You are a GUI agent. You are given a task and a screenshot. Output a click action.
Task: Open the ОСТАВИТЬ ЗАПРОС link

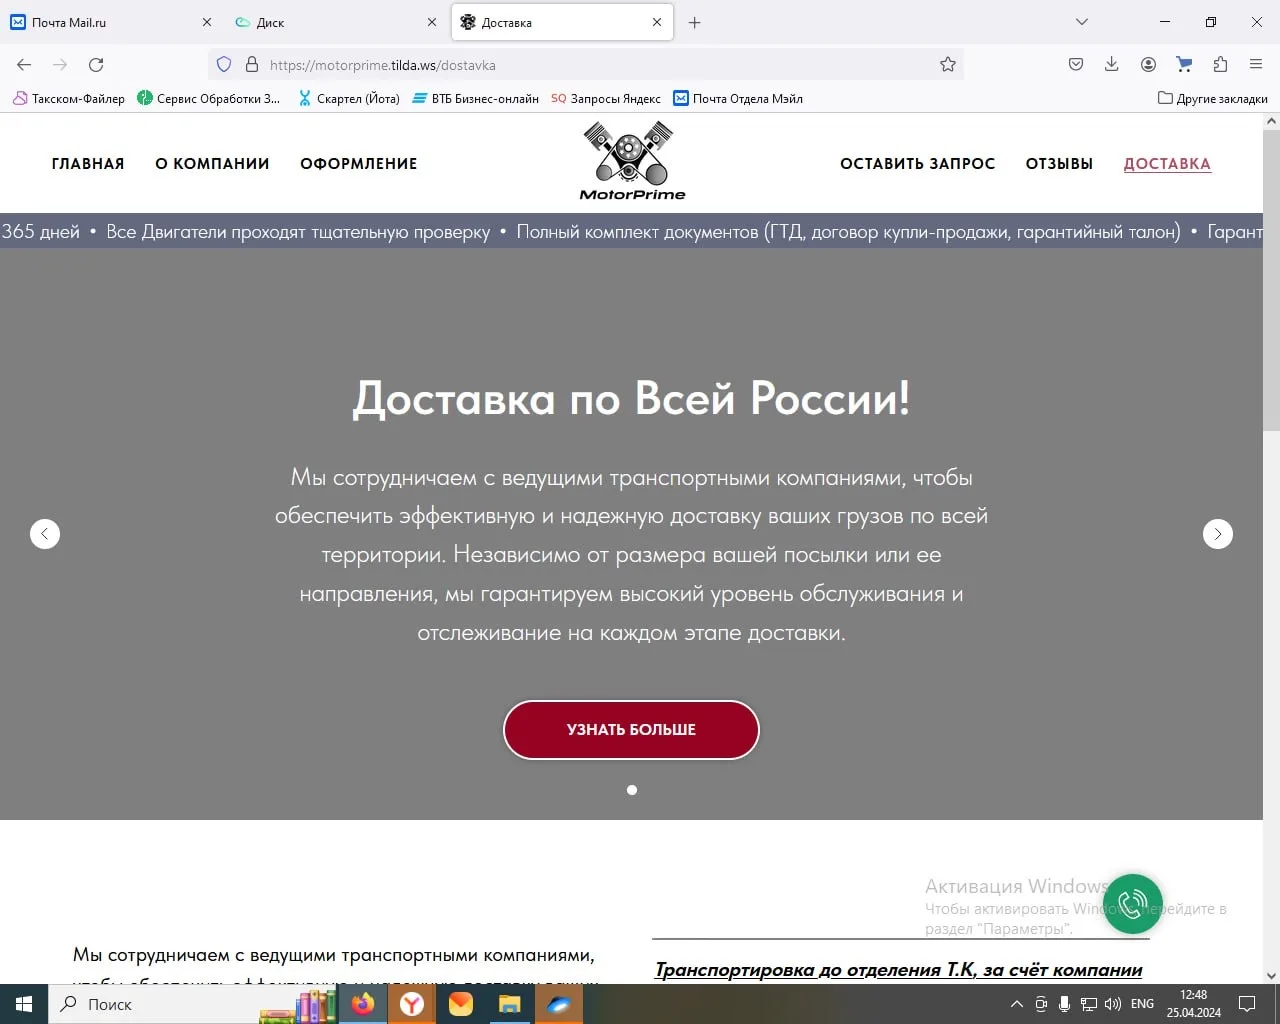(x=917, y=164)
